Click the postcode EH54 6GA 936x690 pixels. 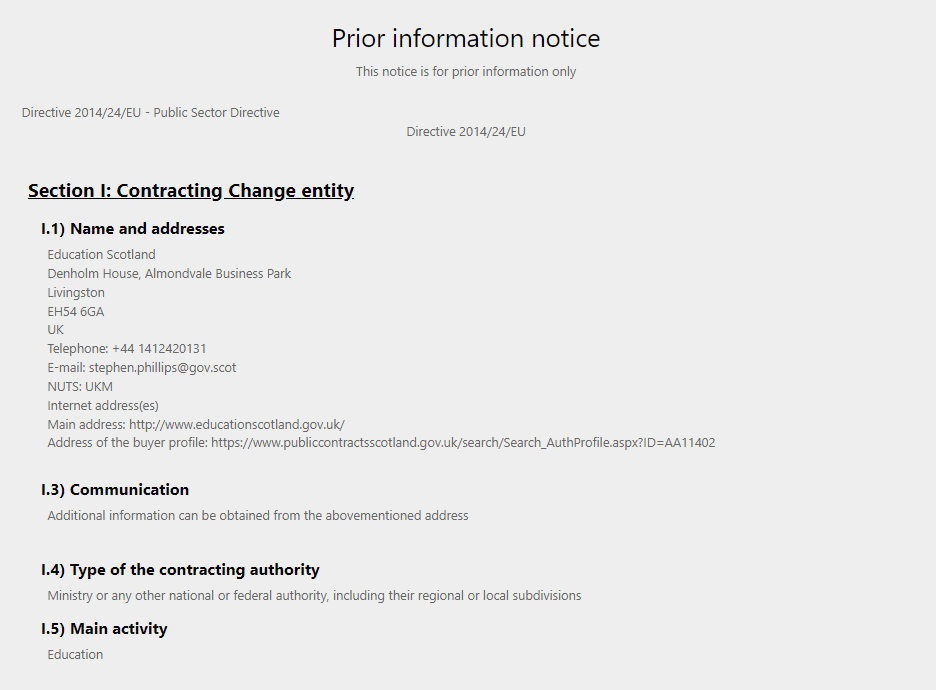click(76, 312)
